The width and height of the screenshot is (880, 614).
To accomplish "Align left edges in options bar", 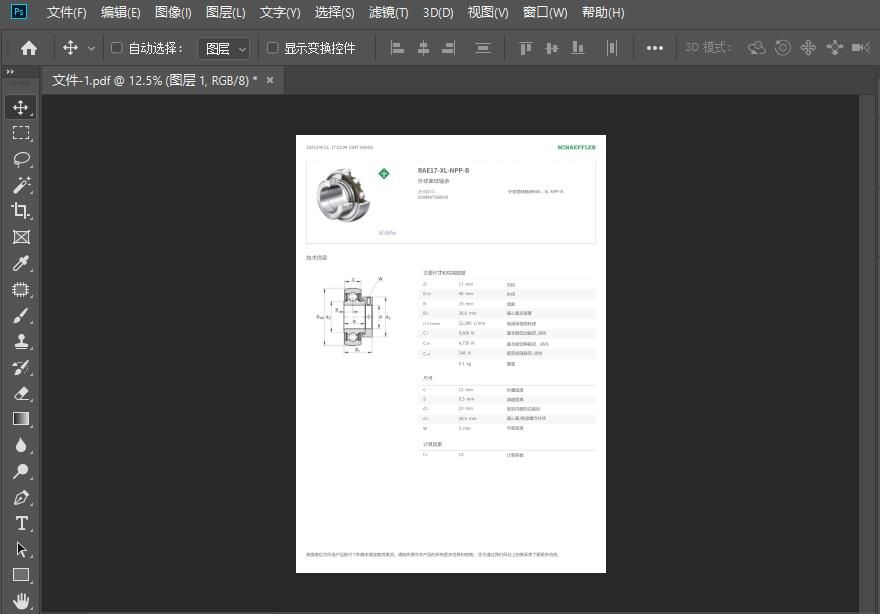I will [397, 48].
